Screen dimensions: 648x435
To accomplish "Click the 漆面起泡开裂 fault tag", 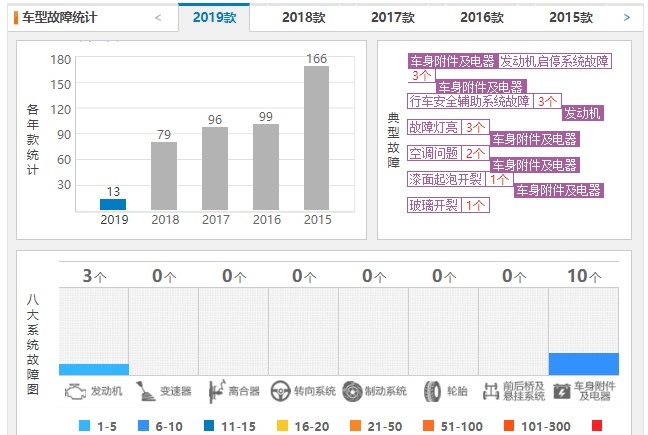I will tap(446, 179).
